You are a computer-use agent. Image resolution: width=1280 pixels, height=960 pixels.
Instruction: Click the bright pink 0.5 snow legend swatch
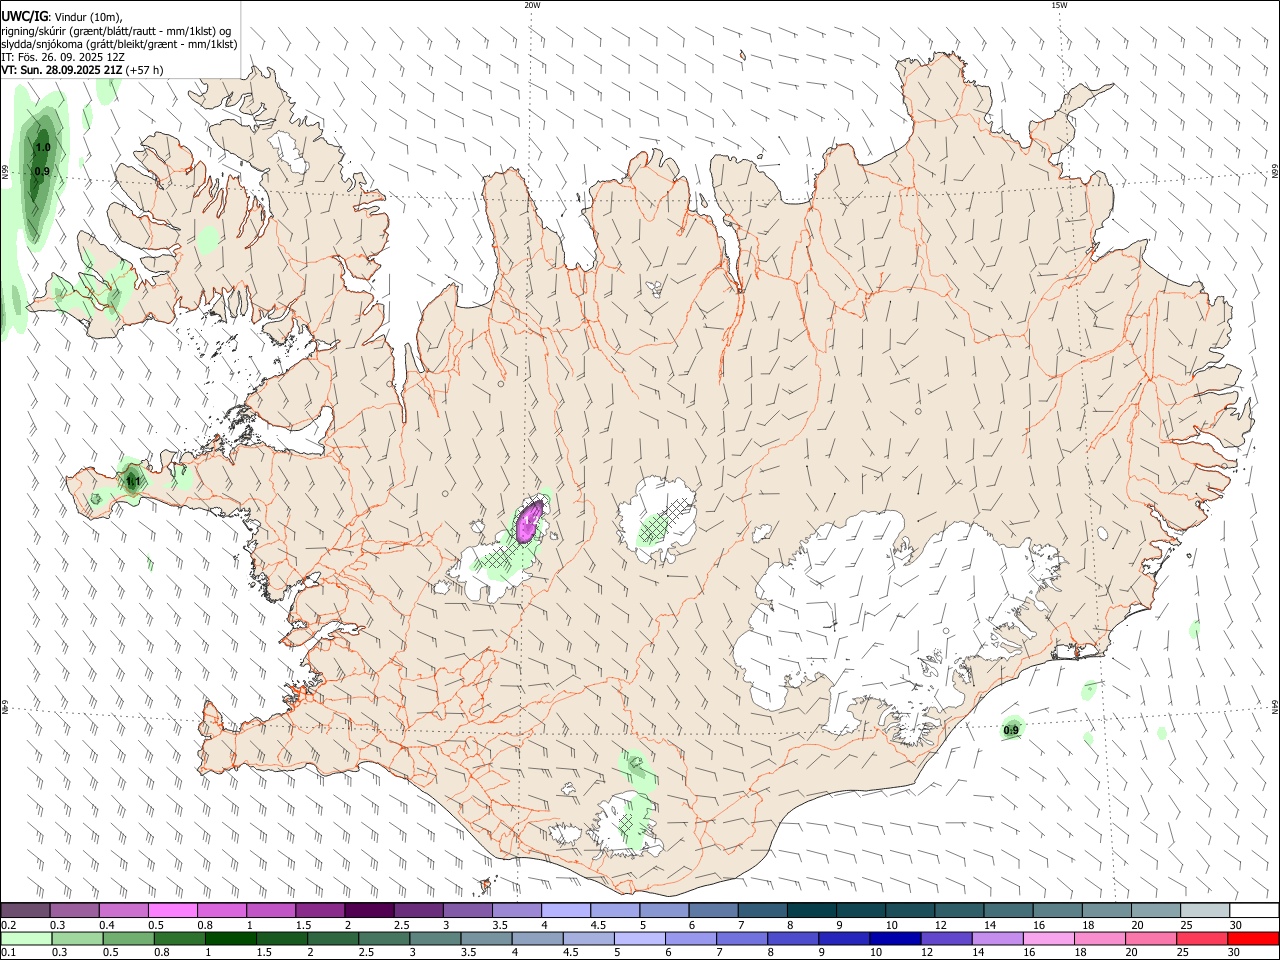tap(172, 911)
